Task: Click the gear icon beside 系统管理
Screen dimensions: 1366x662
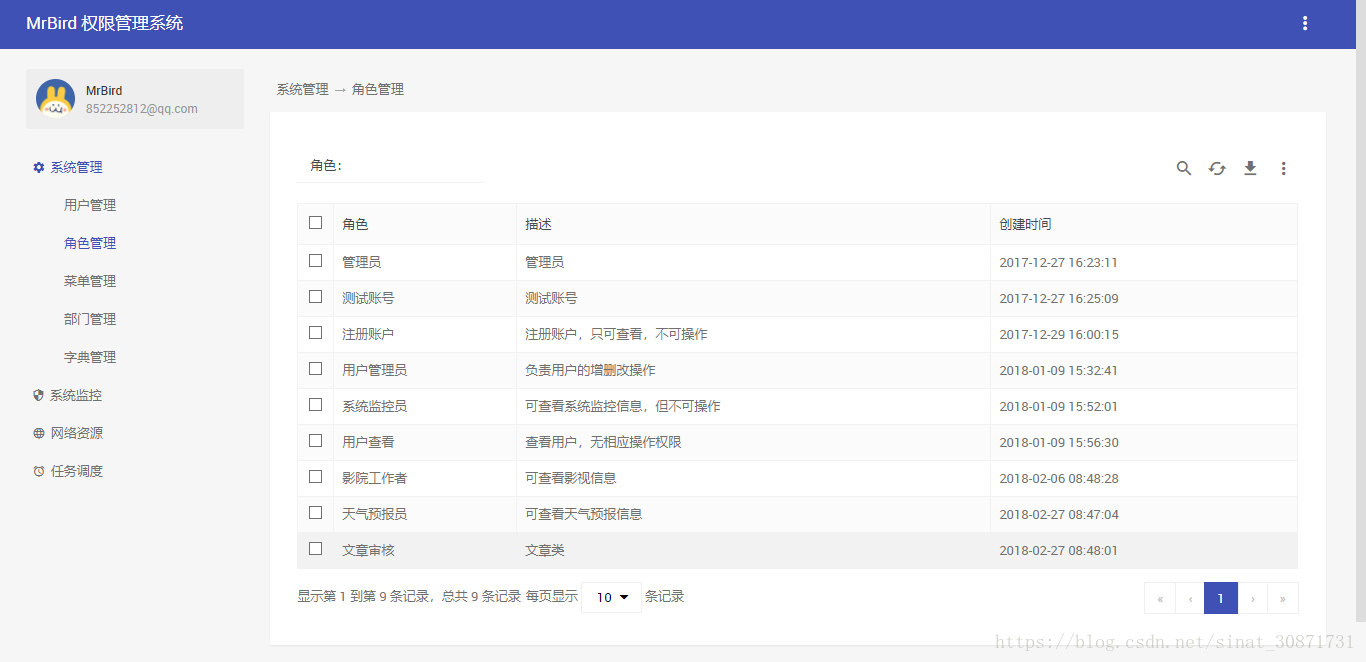Action: coord(39,168)
